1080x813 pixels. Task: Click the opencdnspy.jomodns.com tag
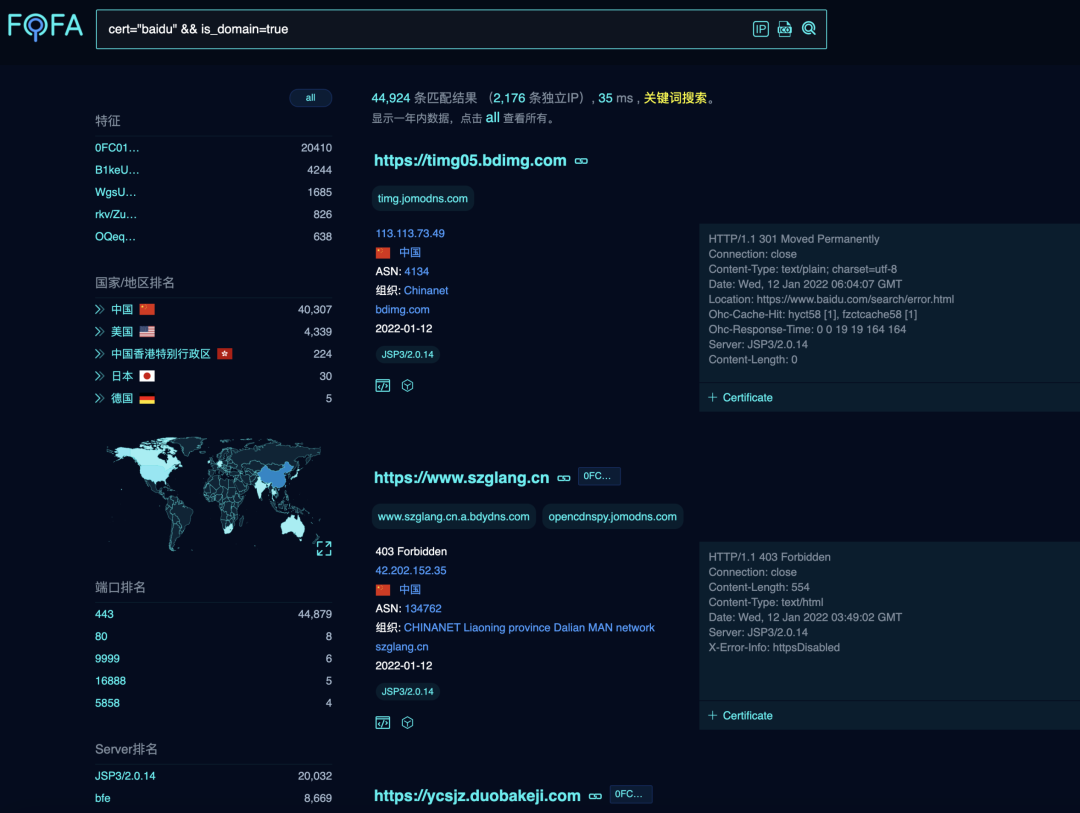pyautogui.click(x=612, y=517)
